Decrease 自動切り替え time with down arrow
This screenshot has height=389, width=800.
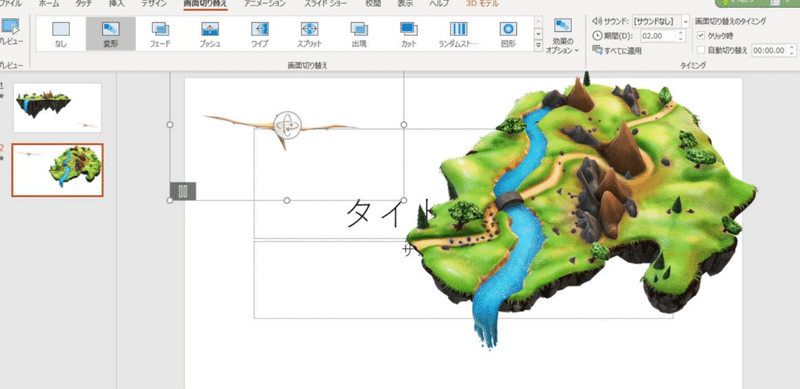(x=791, y=53)
